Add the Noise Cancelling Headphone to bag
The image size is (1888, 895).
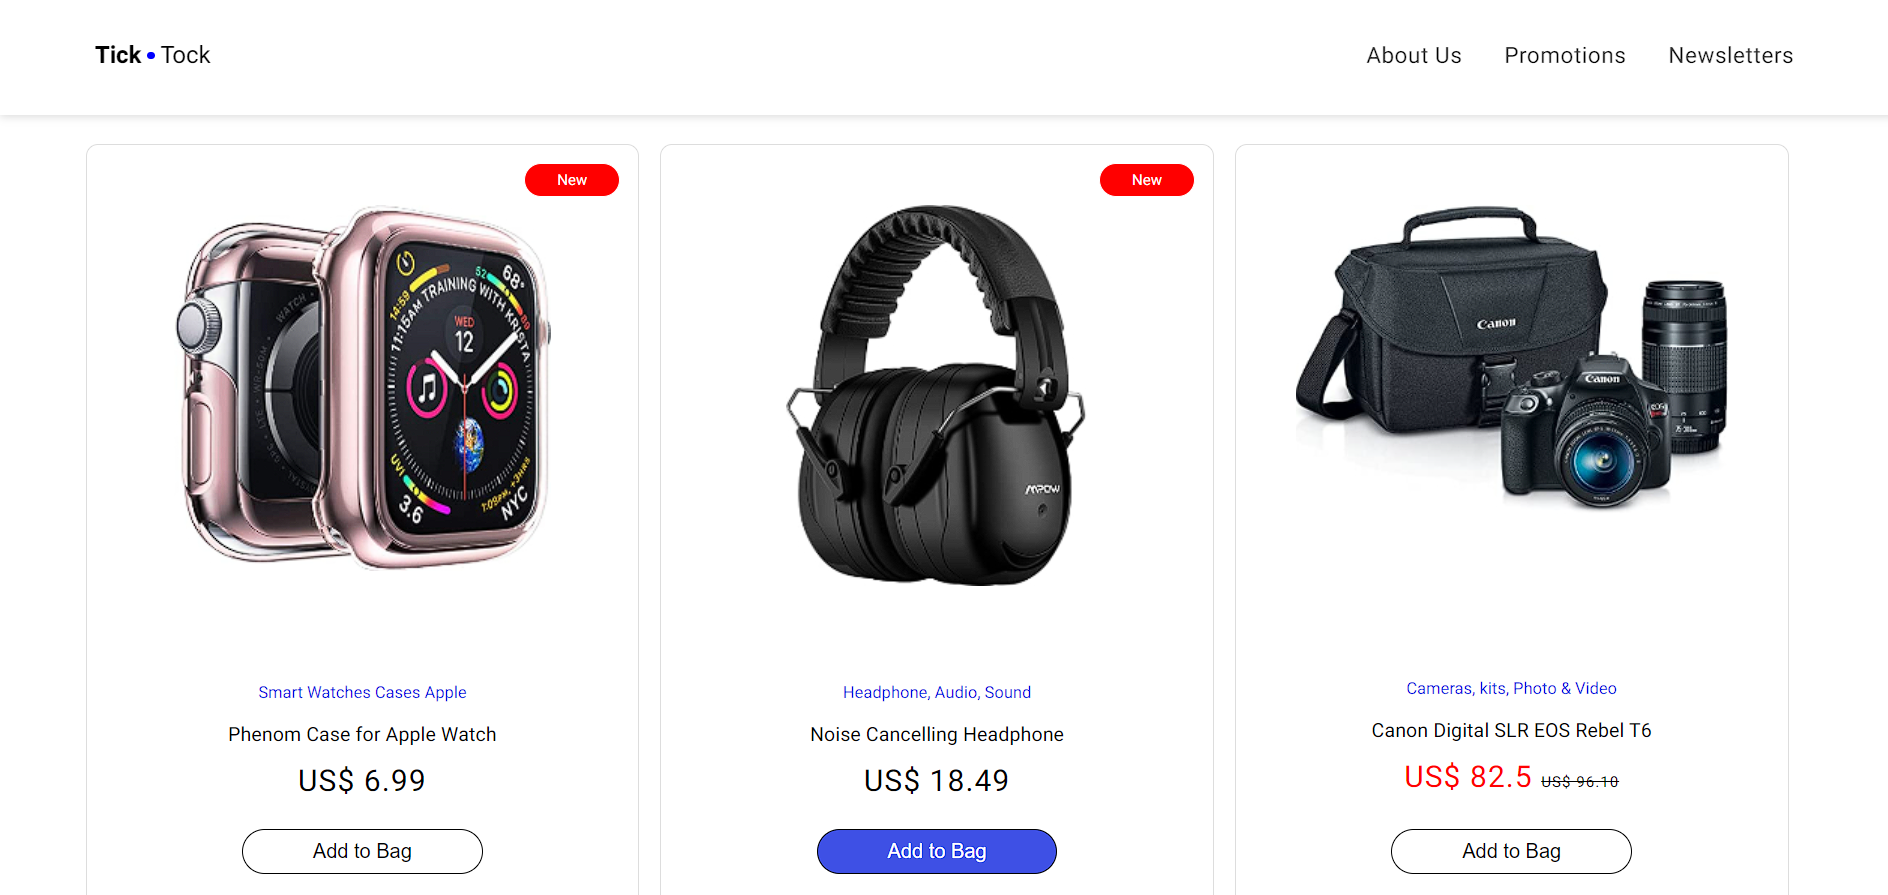tap(937, 851)
